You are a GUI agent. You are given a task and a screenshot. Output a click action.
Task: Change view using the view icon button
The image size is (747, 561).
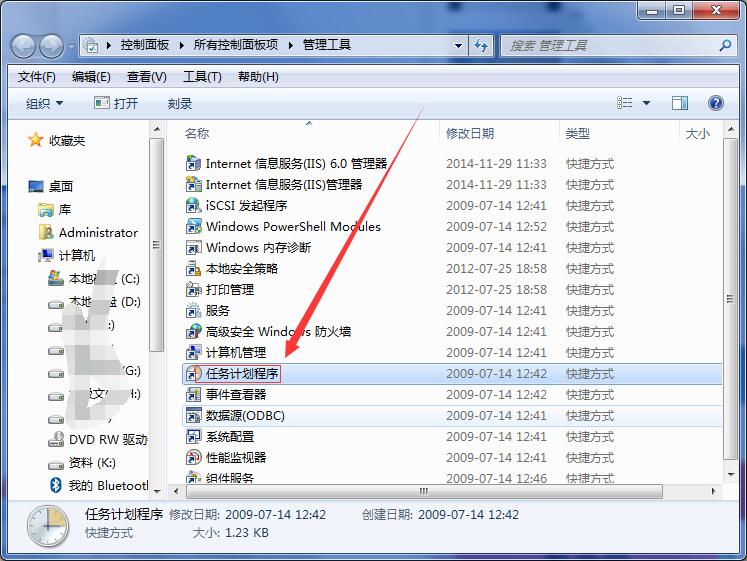click(625, 103)
